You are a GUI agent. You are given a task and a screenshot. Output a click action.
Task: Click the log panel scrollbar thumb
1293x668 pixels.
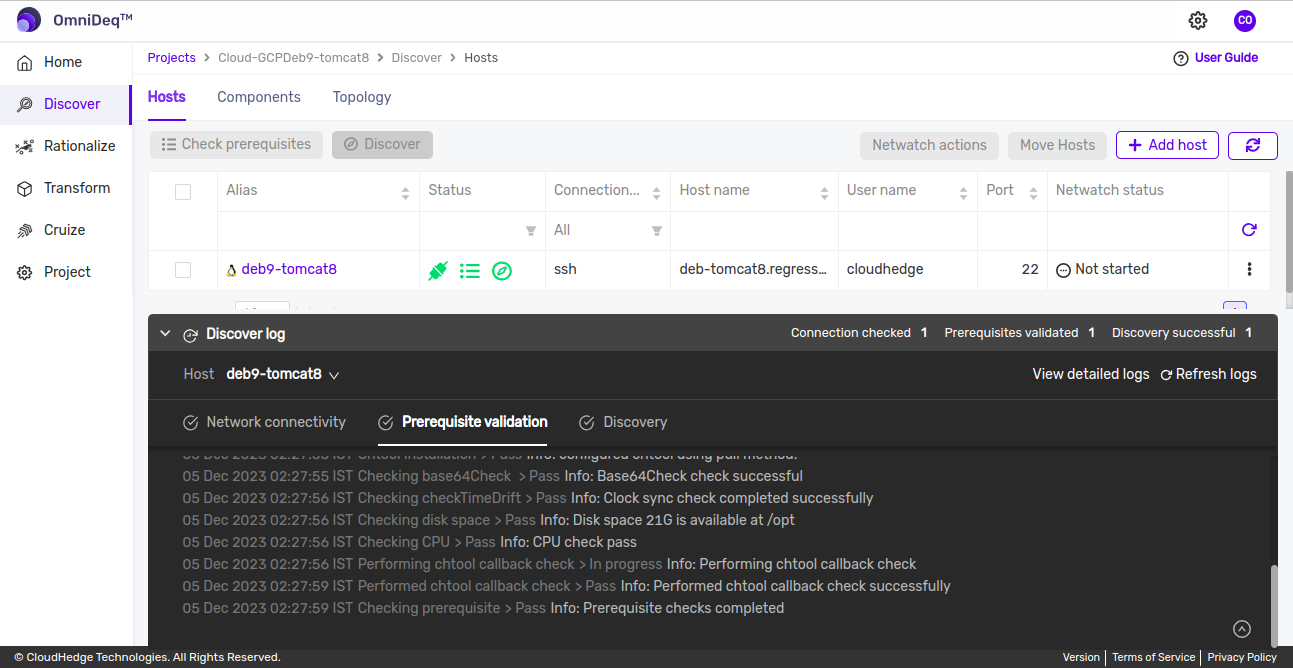(x=1273, y=605)
